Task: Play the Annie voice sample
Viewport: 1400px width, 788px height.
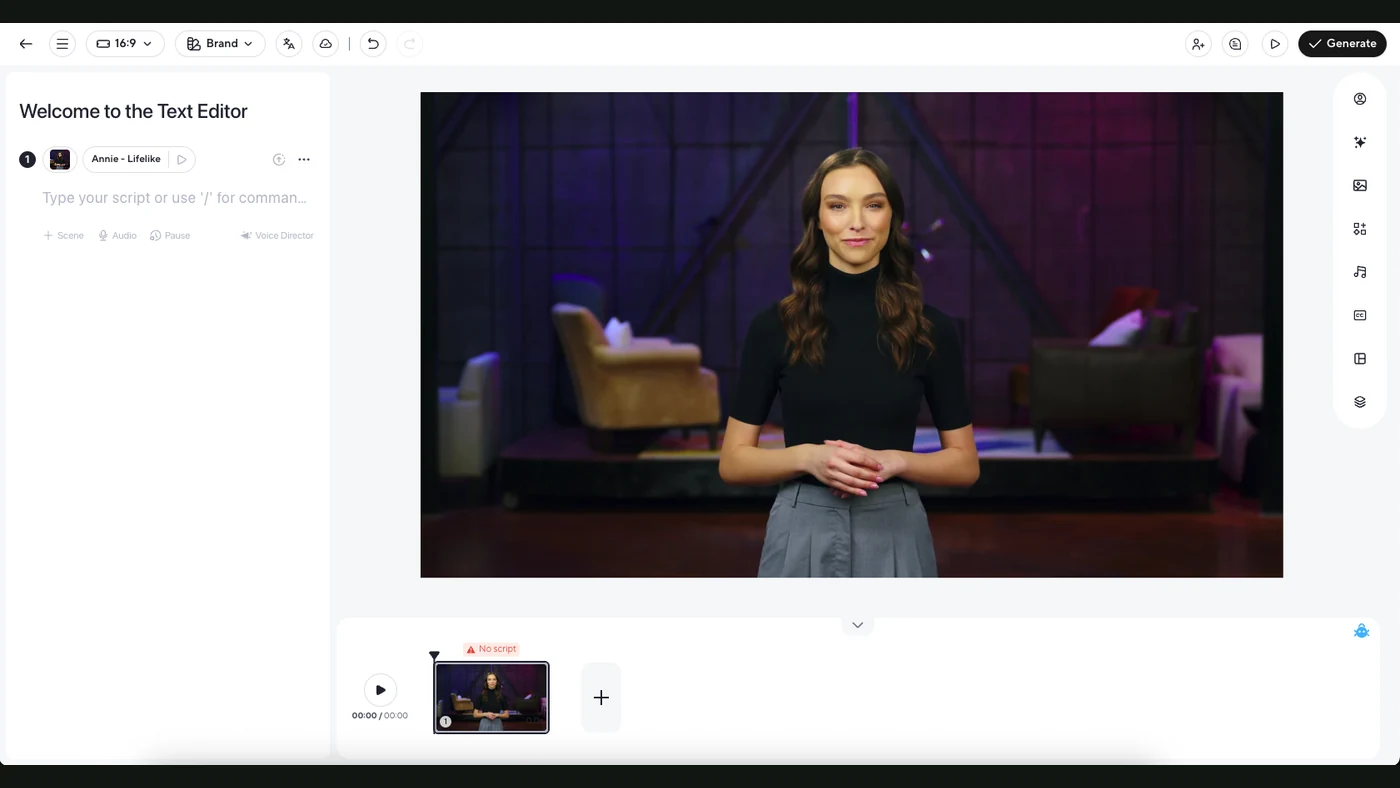Action: [181, 159]
